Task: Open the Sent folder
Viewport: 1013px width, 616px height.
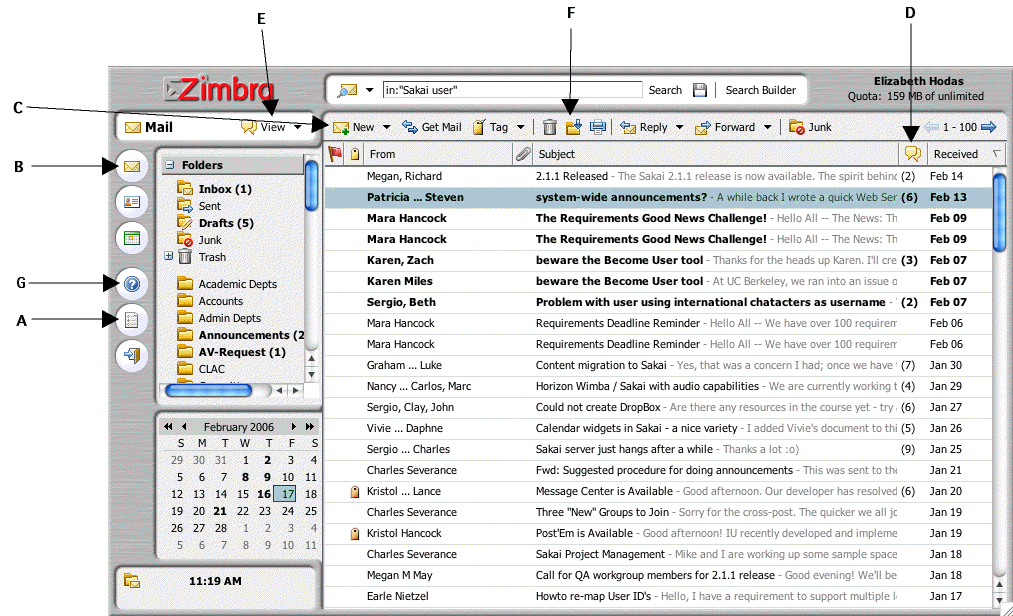Action: (200, 206)
